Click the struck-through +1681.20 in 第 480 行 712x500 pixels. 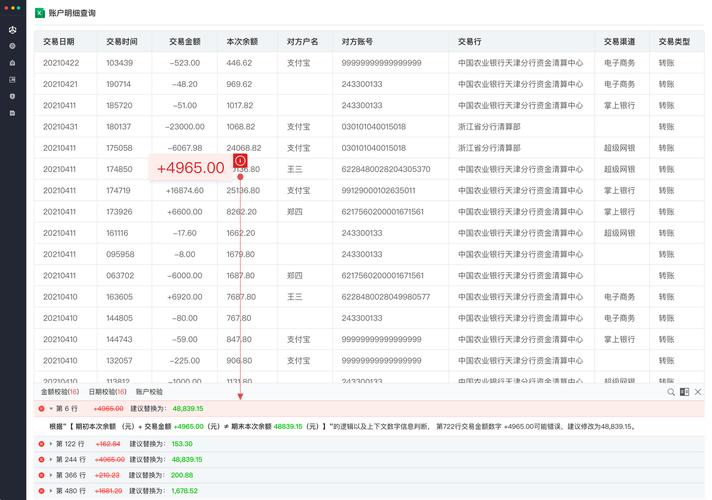[109, 491]
